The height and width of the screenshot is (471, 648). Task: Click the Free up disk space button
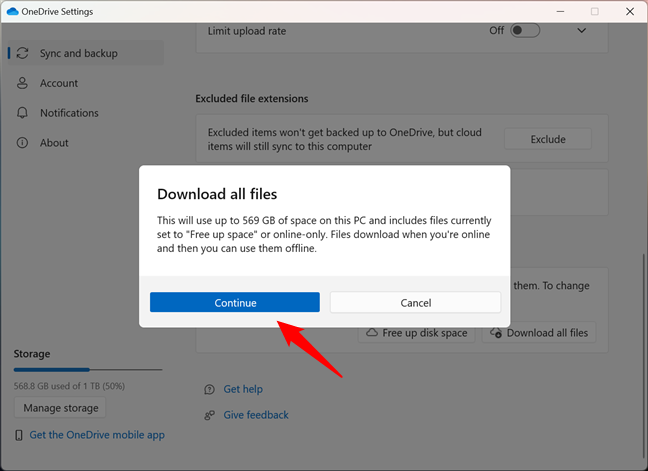point(416,333)
